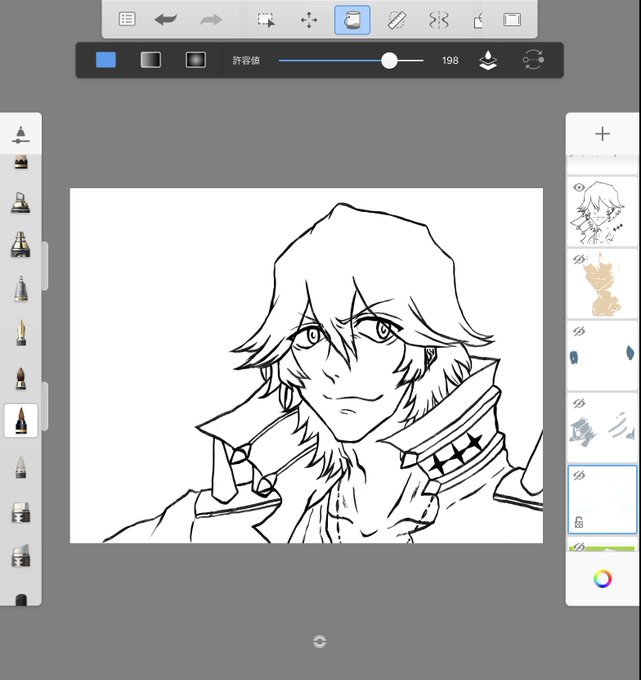The image size is (641, 680).
Task: Select the line art layer thumbnail
Action: tap(602, 212)
